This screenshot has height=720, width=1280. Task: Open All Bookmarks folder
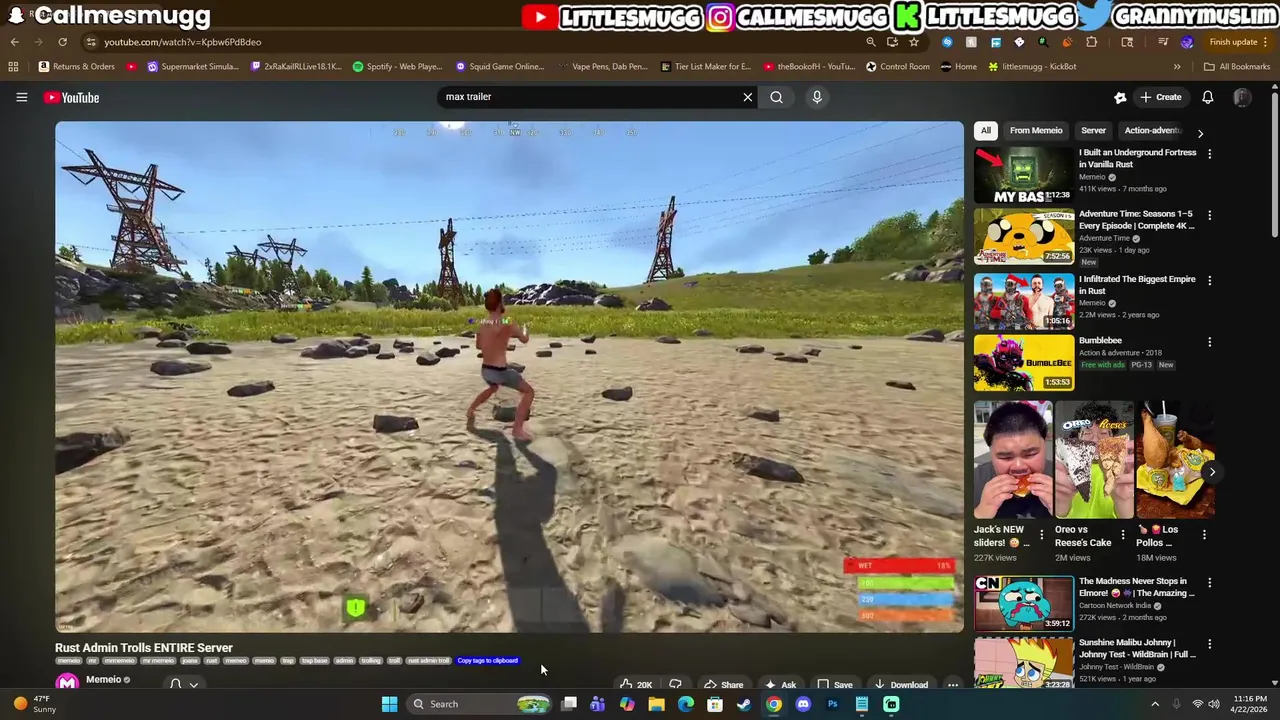[1237, 67]
